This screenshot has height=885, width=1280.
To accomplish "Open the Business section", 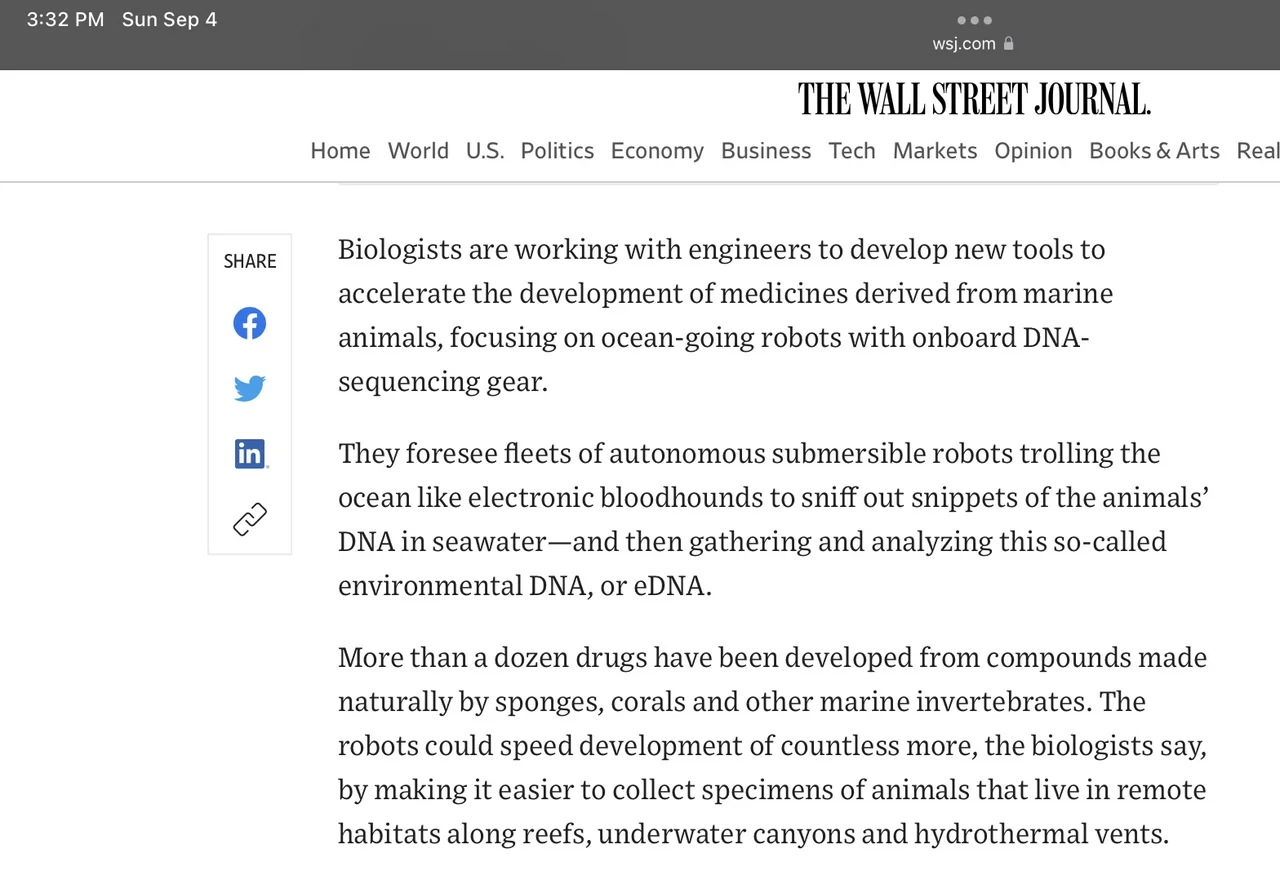I will tap(766, 151).
